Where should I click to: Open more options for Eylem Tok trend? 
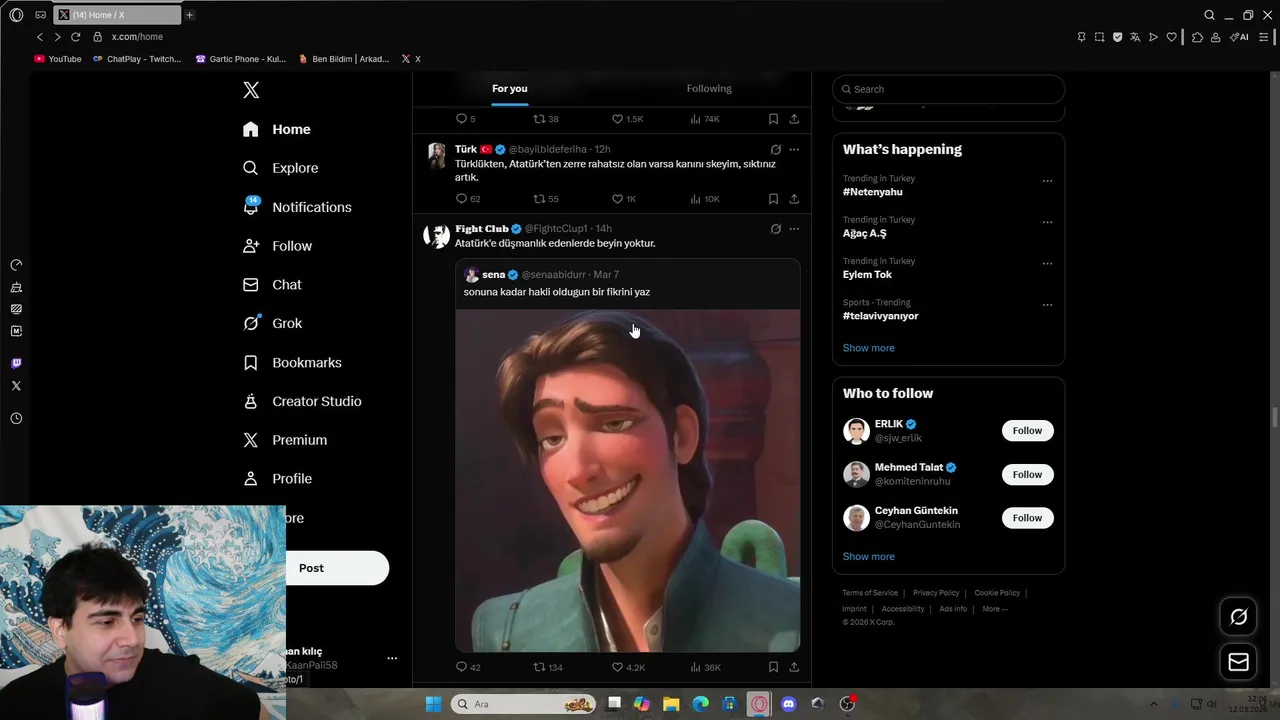coord(1047,264)
